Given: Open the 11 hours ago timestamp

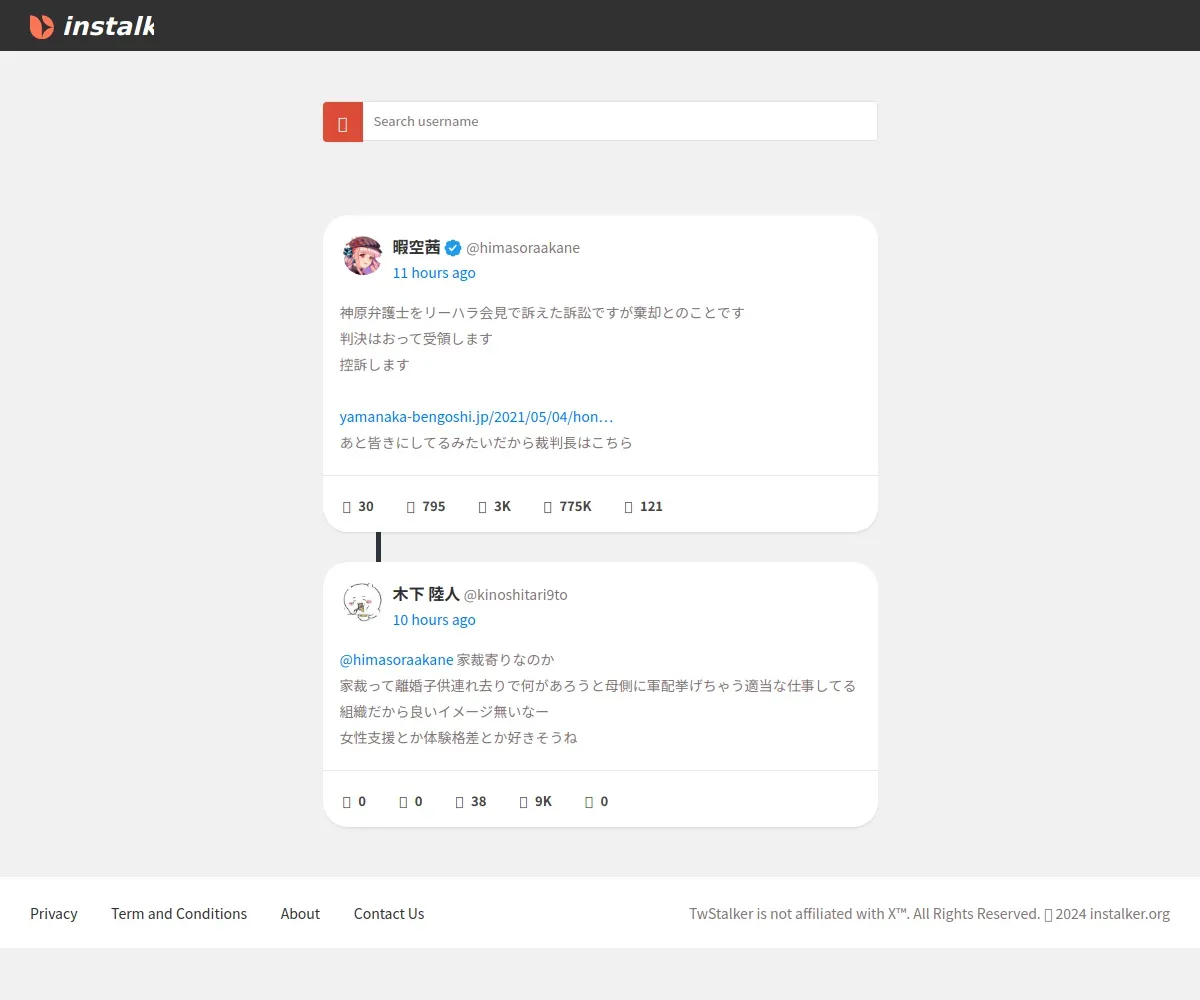Looking at the screenshot, I should pyautogui.click(x=434, y=273).
